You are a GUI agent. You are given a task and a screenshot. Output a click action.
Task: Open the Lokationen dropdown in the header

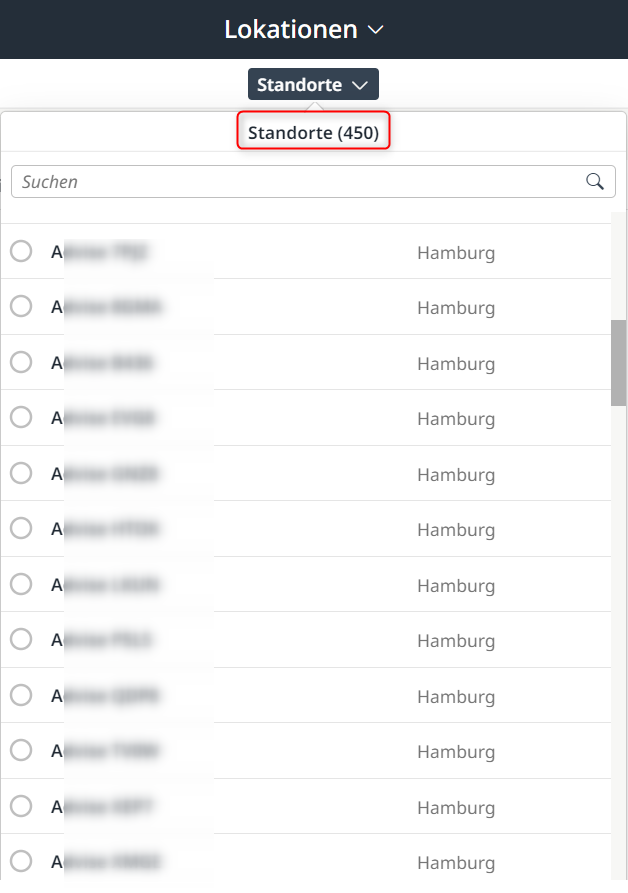pos(305,29)
